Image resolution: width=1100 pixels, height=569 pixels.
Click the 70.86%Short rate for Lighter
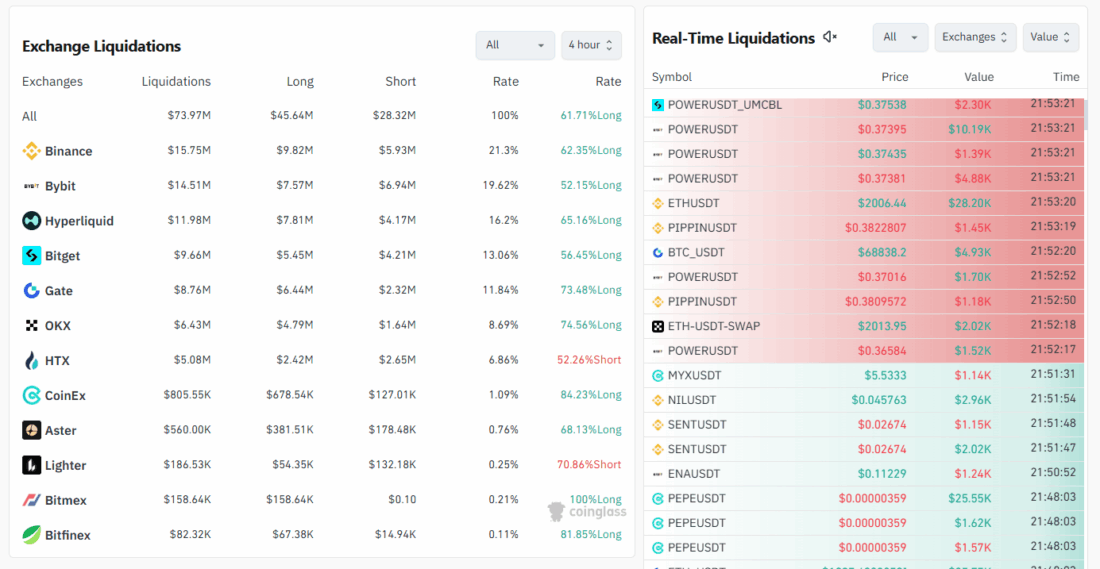[589, 464]
